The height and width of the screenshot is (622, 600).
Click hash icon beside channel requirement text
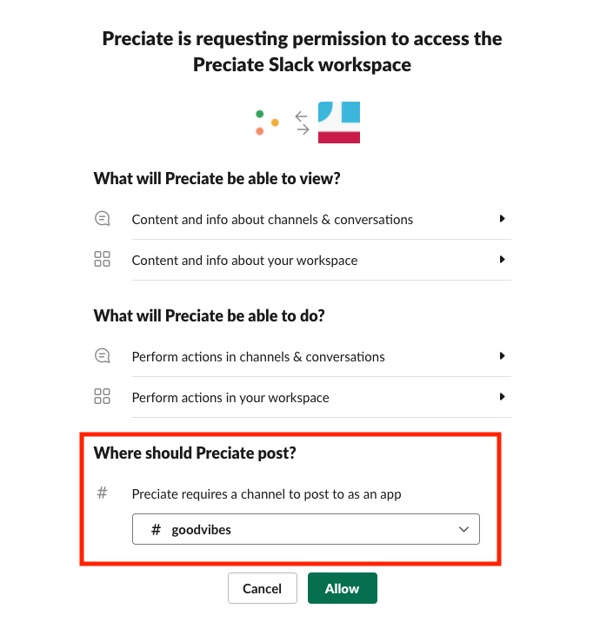click(102, 493)
